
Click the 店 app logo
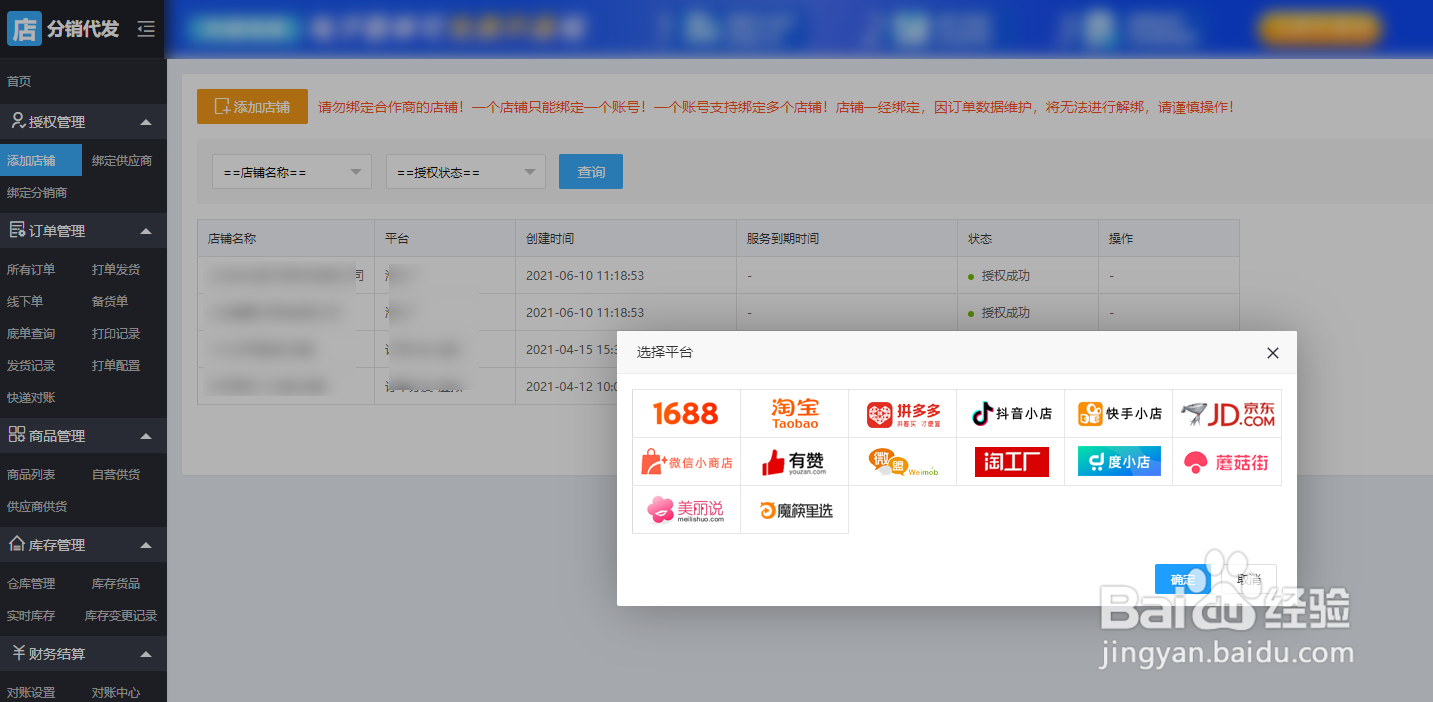pyautogui.click(x=24, y=29)
